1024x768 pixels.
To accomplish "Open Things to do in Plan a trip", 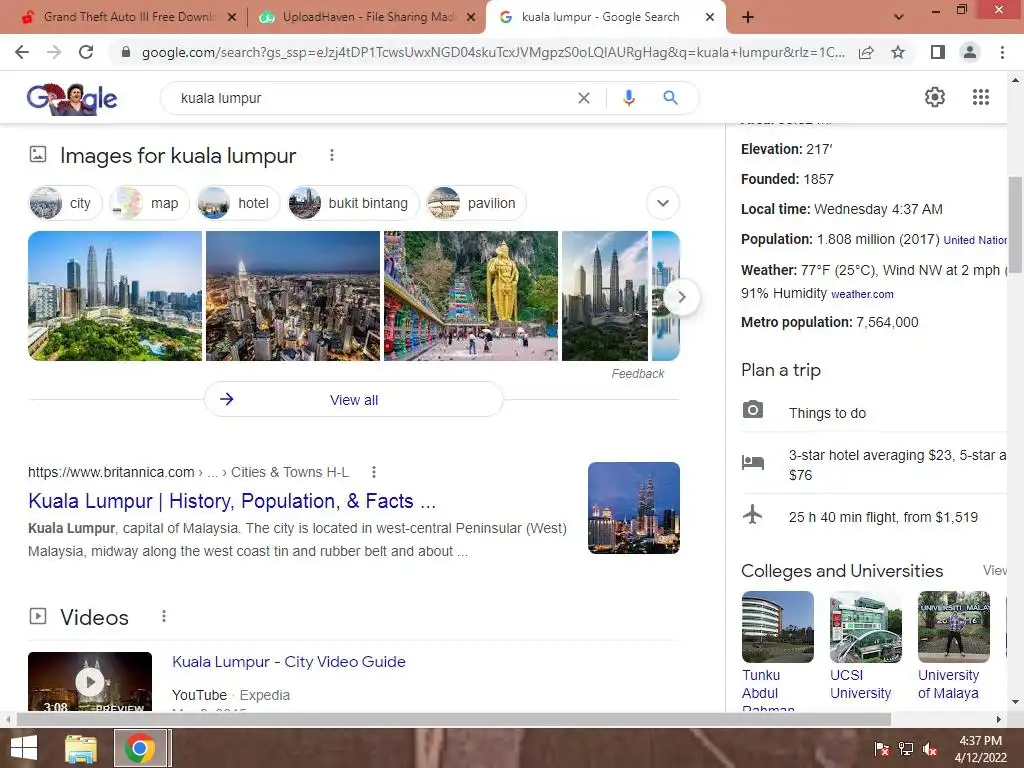I will pos(827,413).
